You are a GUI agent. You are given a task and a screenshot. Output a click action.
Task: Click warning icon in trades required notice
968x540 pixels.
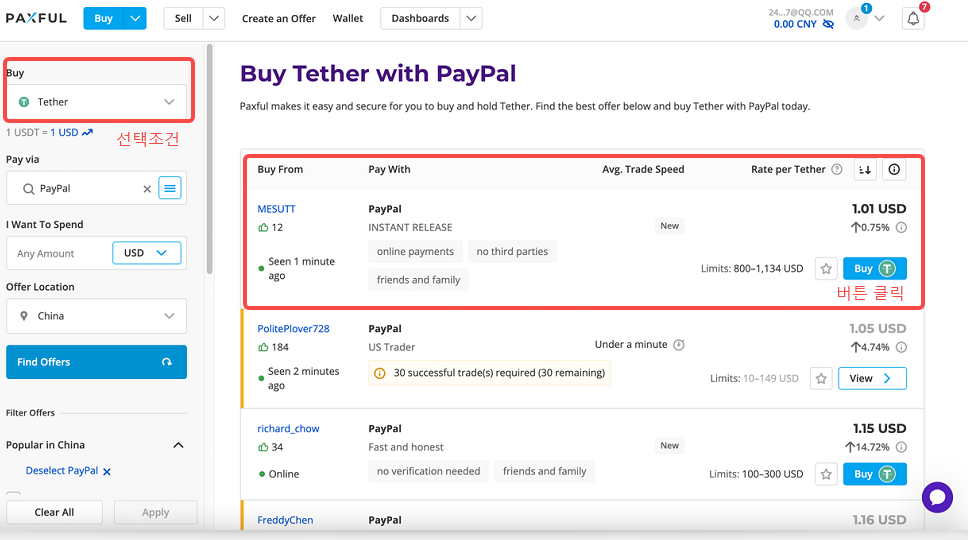[x=380, y=373]
